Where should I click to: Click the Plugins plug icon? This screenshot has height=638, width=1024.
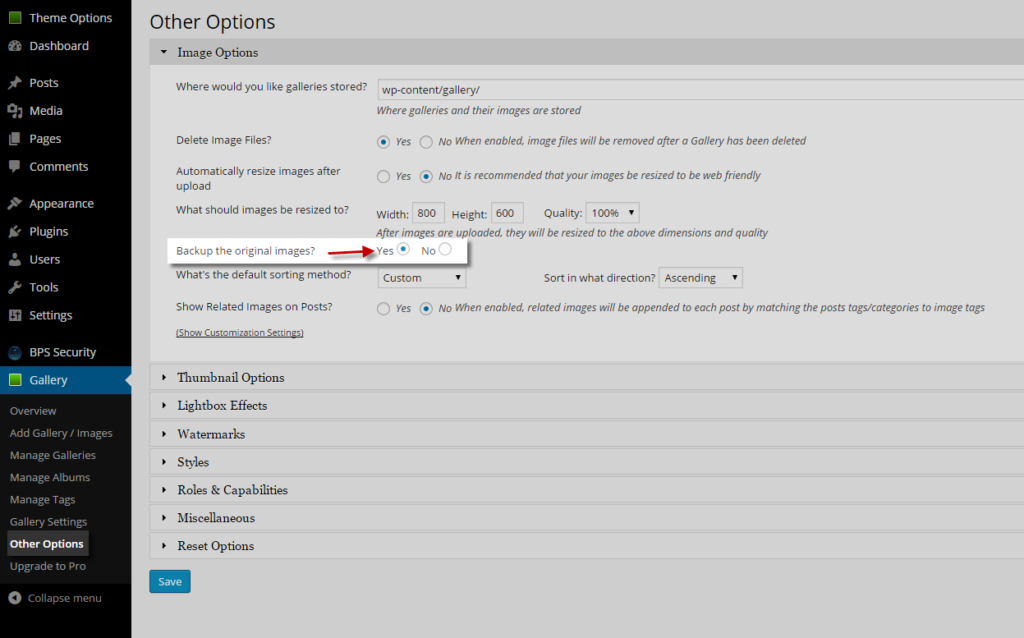tap(15, 232)
